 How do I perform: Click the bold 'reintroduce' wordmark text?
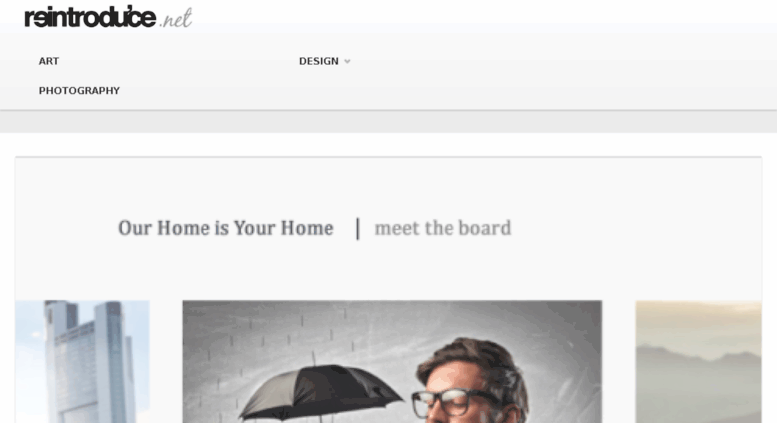(x=90, y=17)
